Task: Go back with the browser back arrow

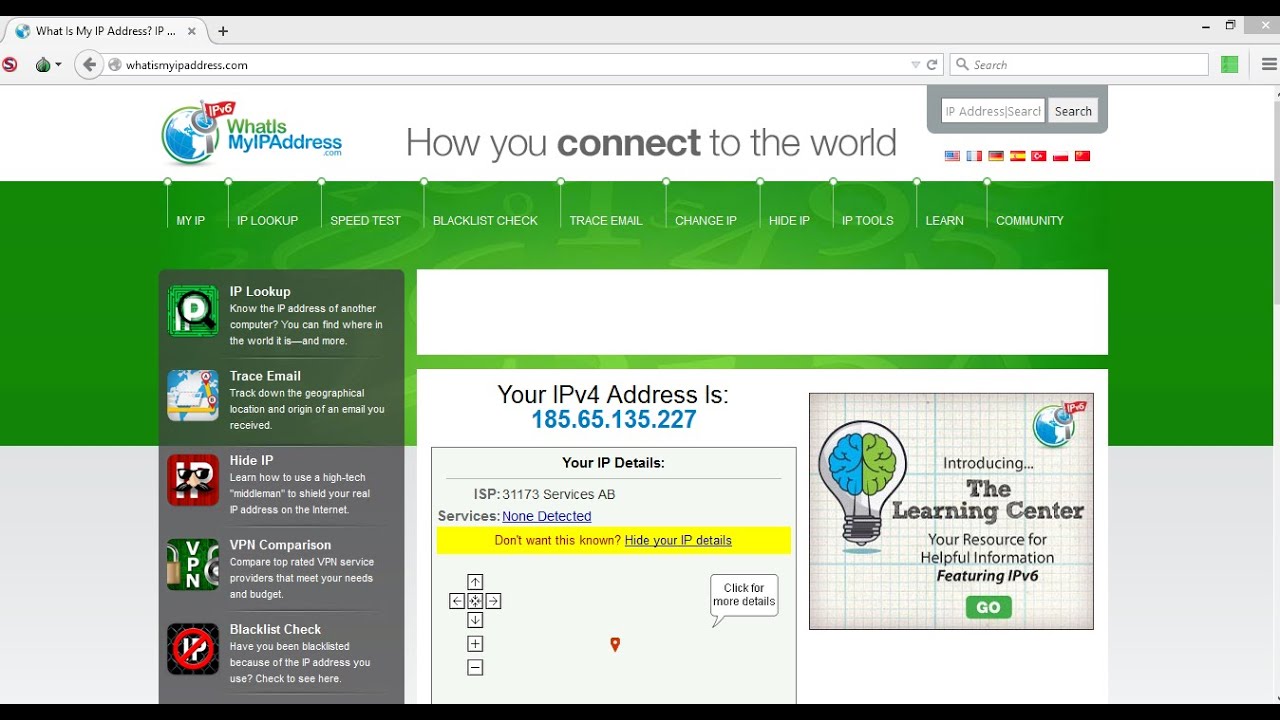Action: coord(89,65)
